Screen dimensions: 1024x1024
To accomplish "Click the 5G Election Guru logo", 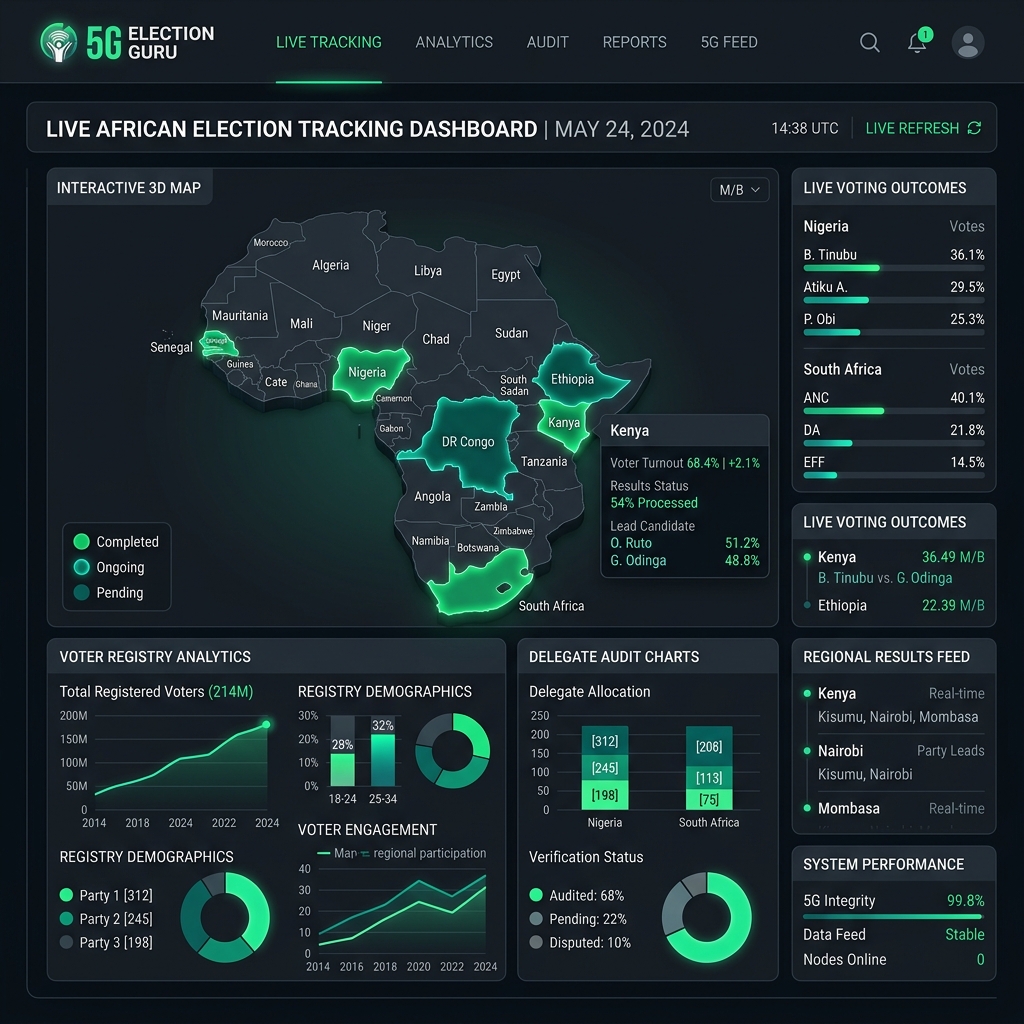I will tap(128, 42).
